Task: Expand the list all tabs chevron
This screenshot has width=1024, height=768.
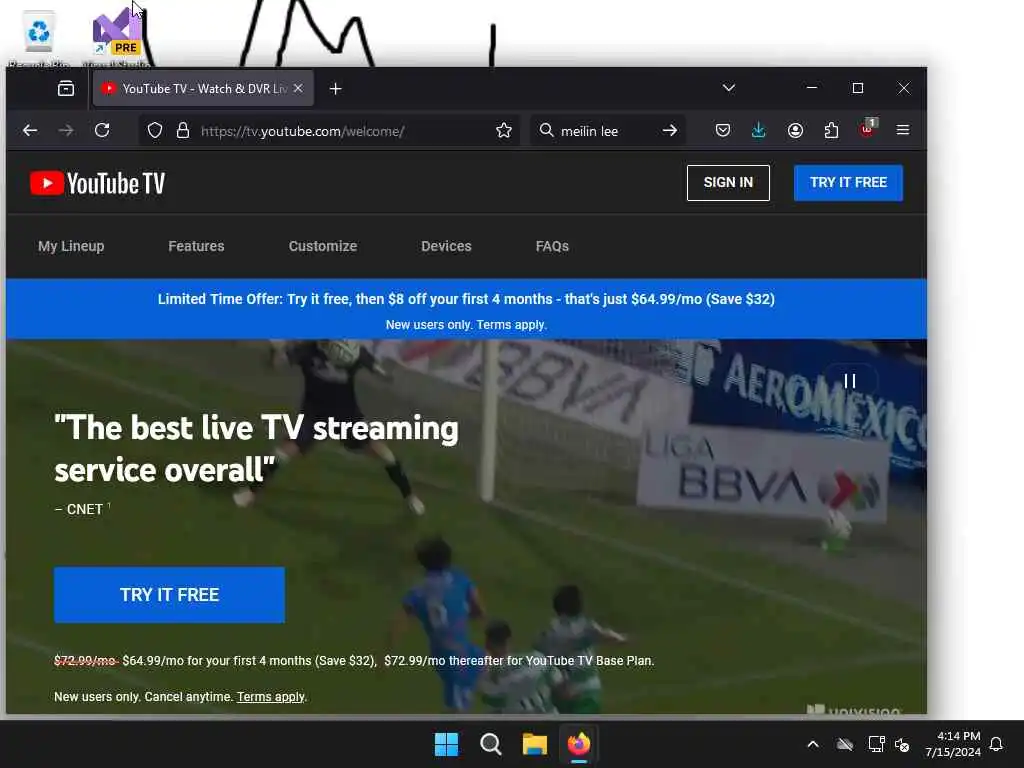Action: [729, 88]
